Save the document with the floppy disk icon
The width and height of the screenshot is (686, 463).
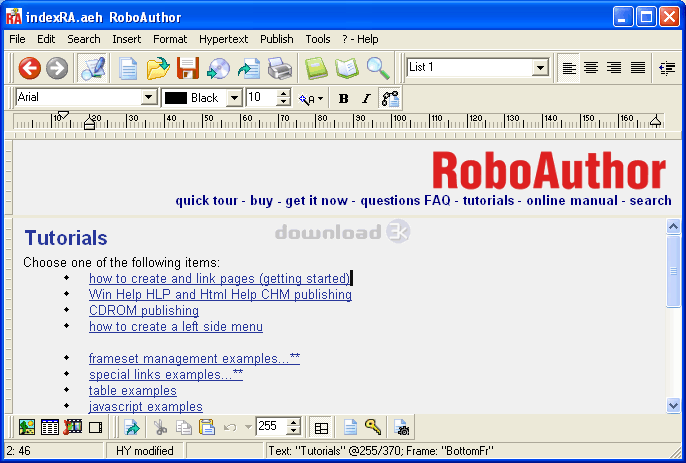click(188, 68)
